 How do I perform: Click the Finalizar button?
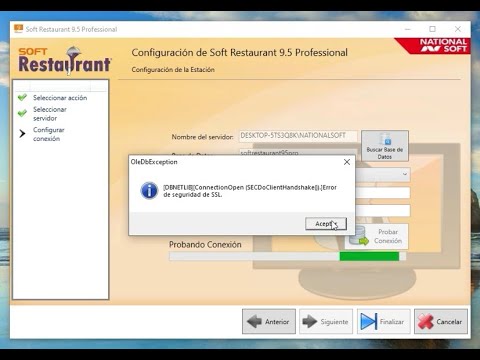383,321
